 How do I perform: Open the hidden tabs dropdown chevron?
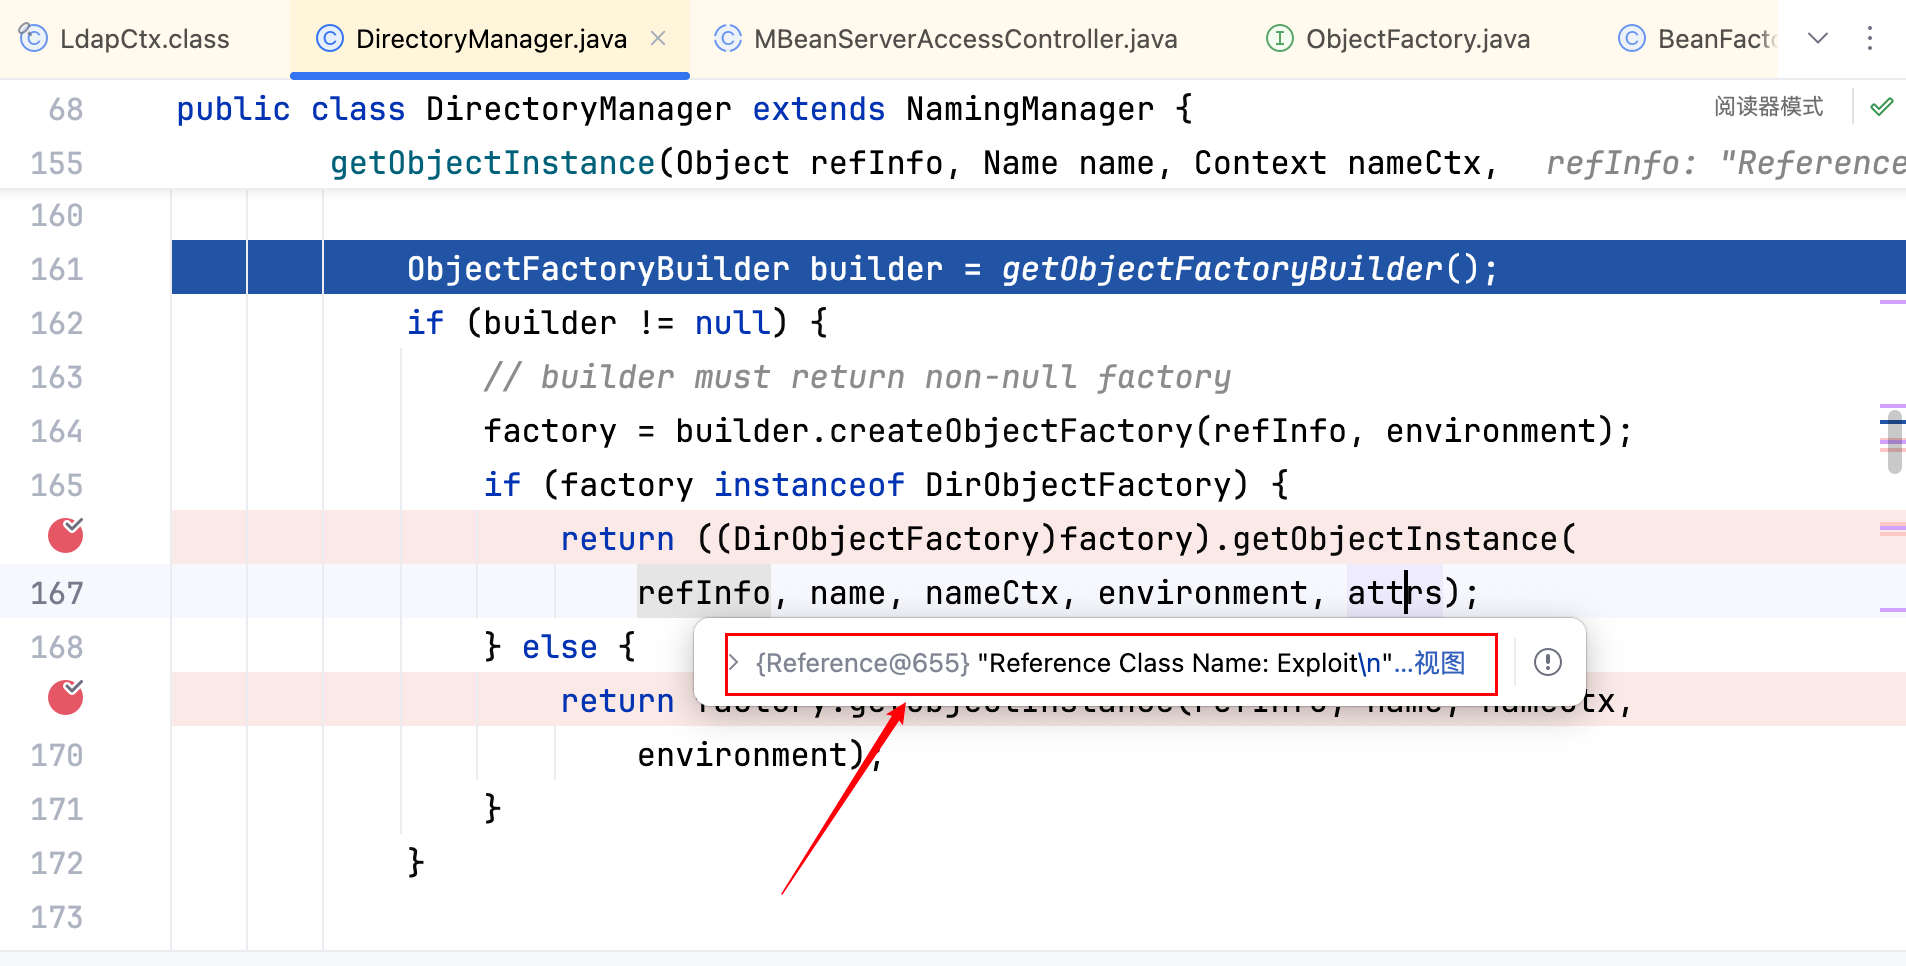(x=1818, y=38)
